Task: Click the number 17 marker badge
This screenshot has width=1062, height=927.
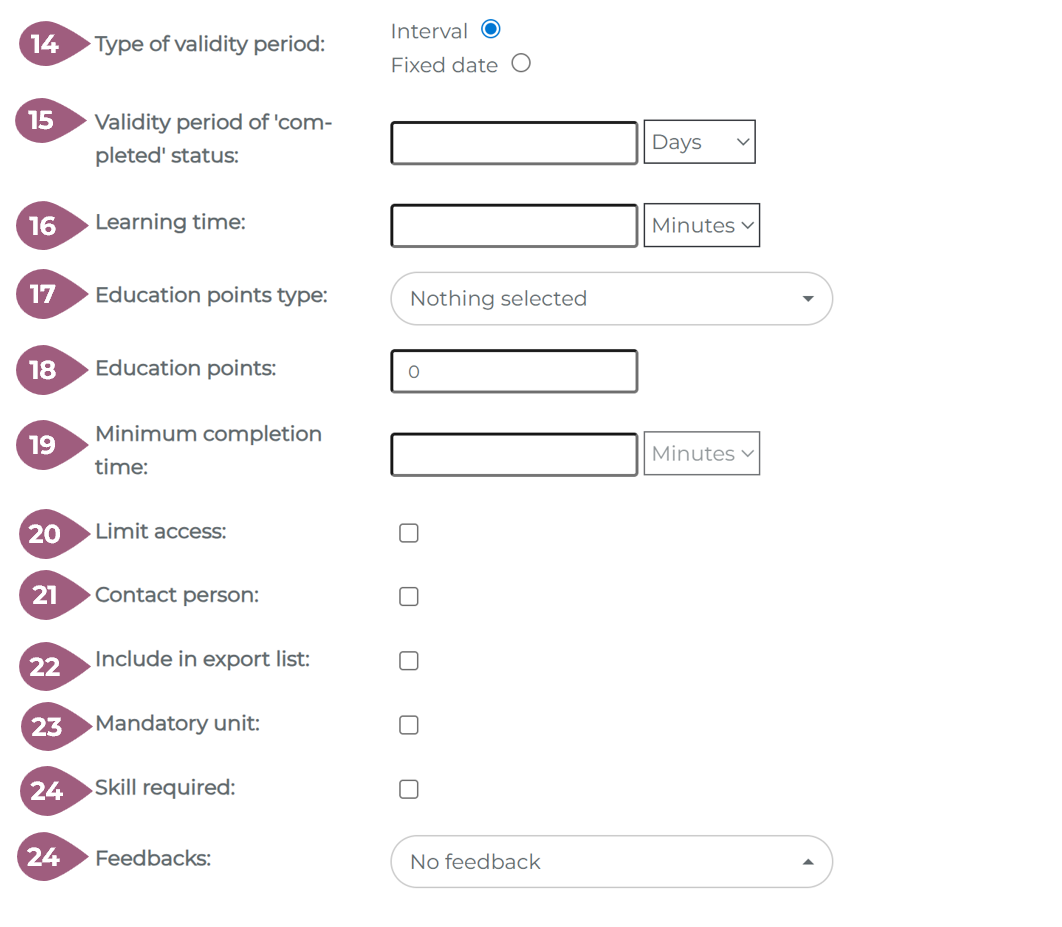Action: pyautogui.click(x=43, y=296)
